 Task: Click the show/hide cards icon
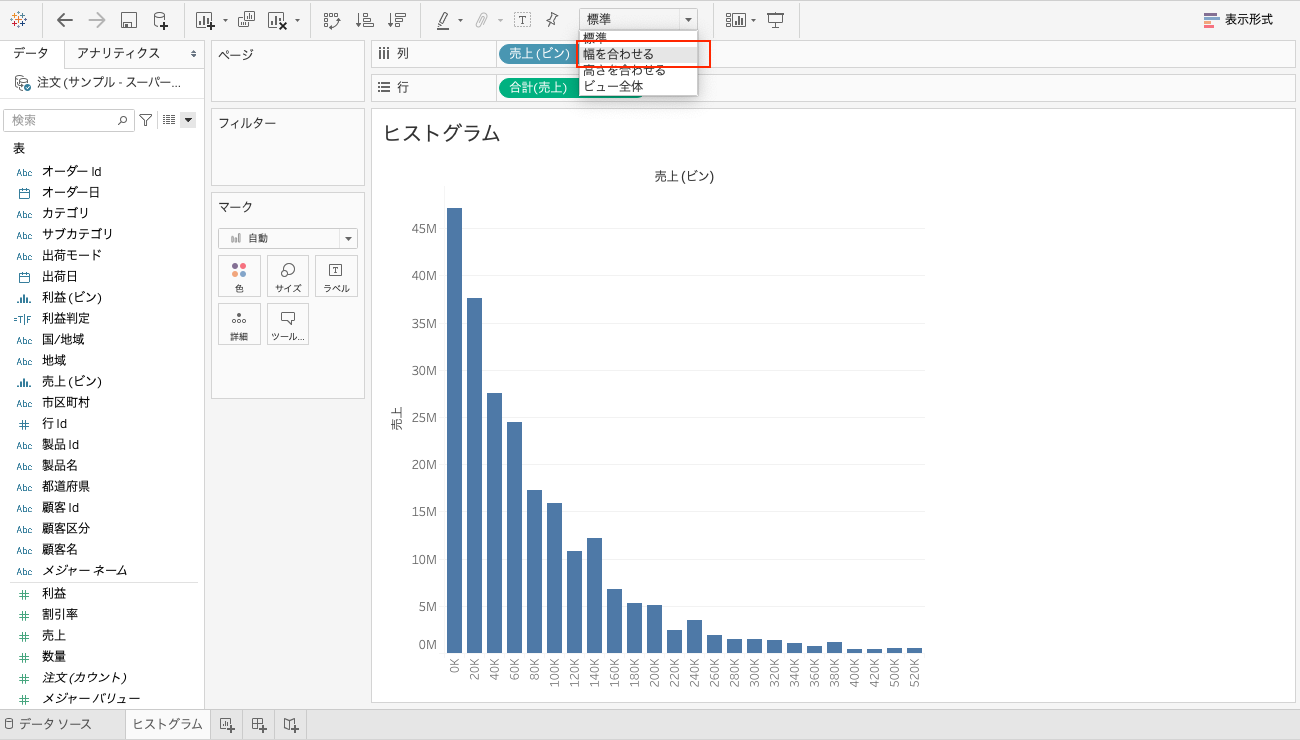[x=736, y=20]
